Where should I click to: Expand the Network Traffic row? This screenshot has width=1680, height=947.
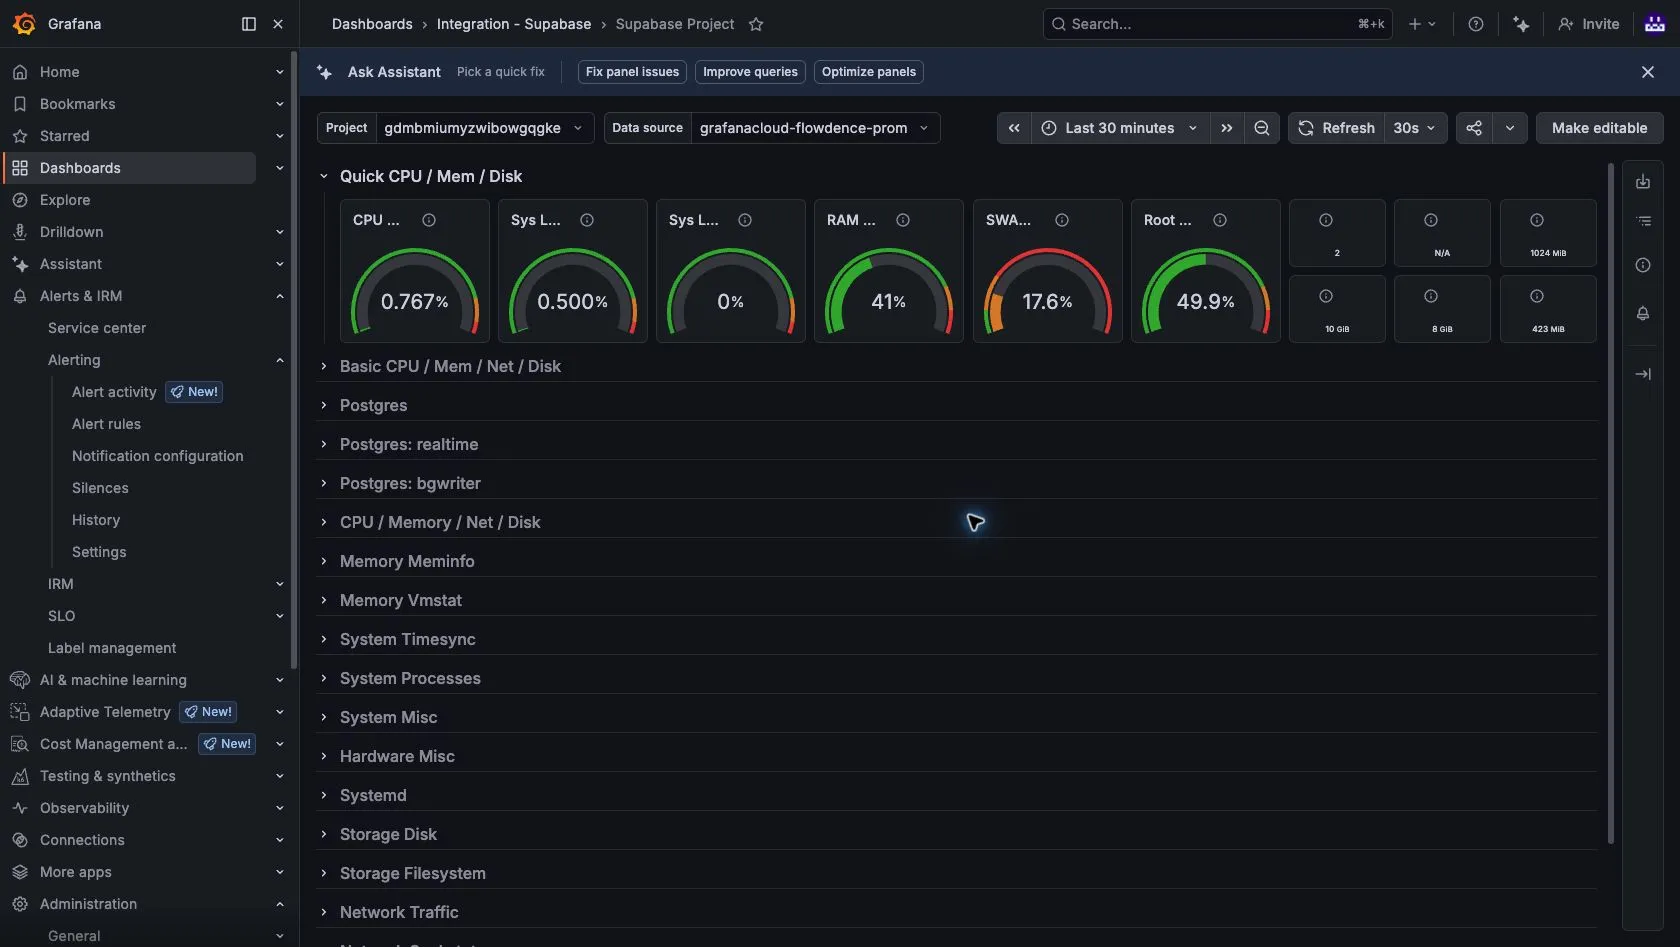click(324, 912)
